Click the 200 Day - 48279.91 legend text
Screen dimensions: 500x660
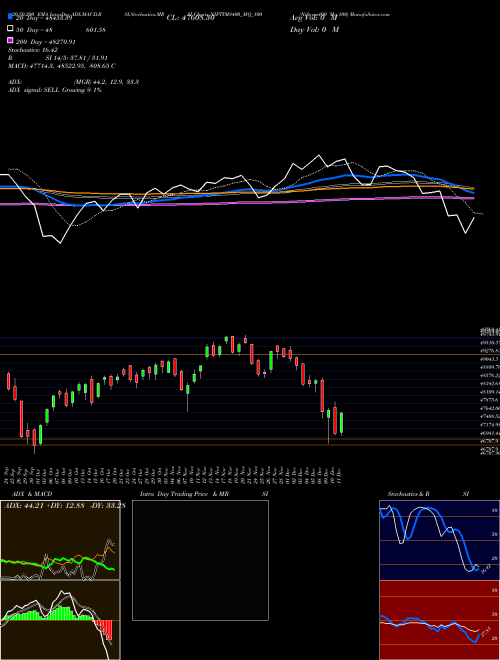[46, 42]
